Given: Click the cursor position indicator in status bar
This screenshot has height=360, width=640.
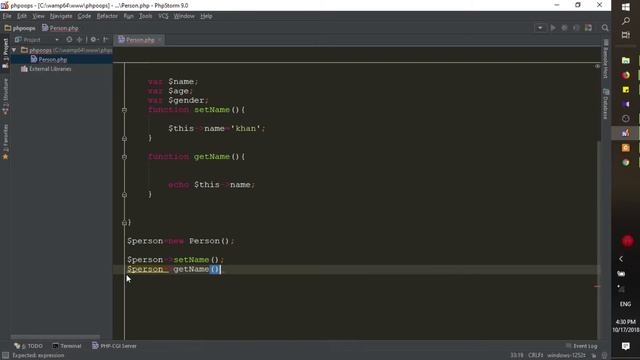Looking at the screenshot, I should [517, 356].
